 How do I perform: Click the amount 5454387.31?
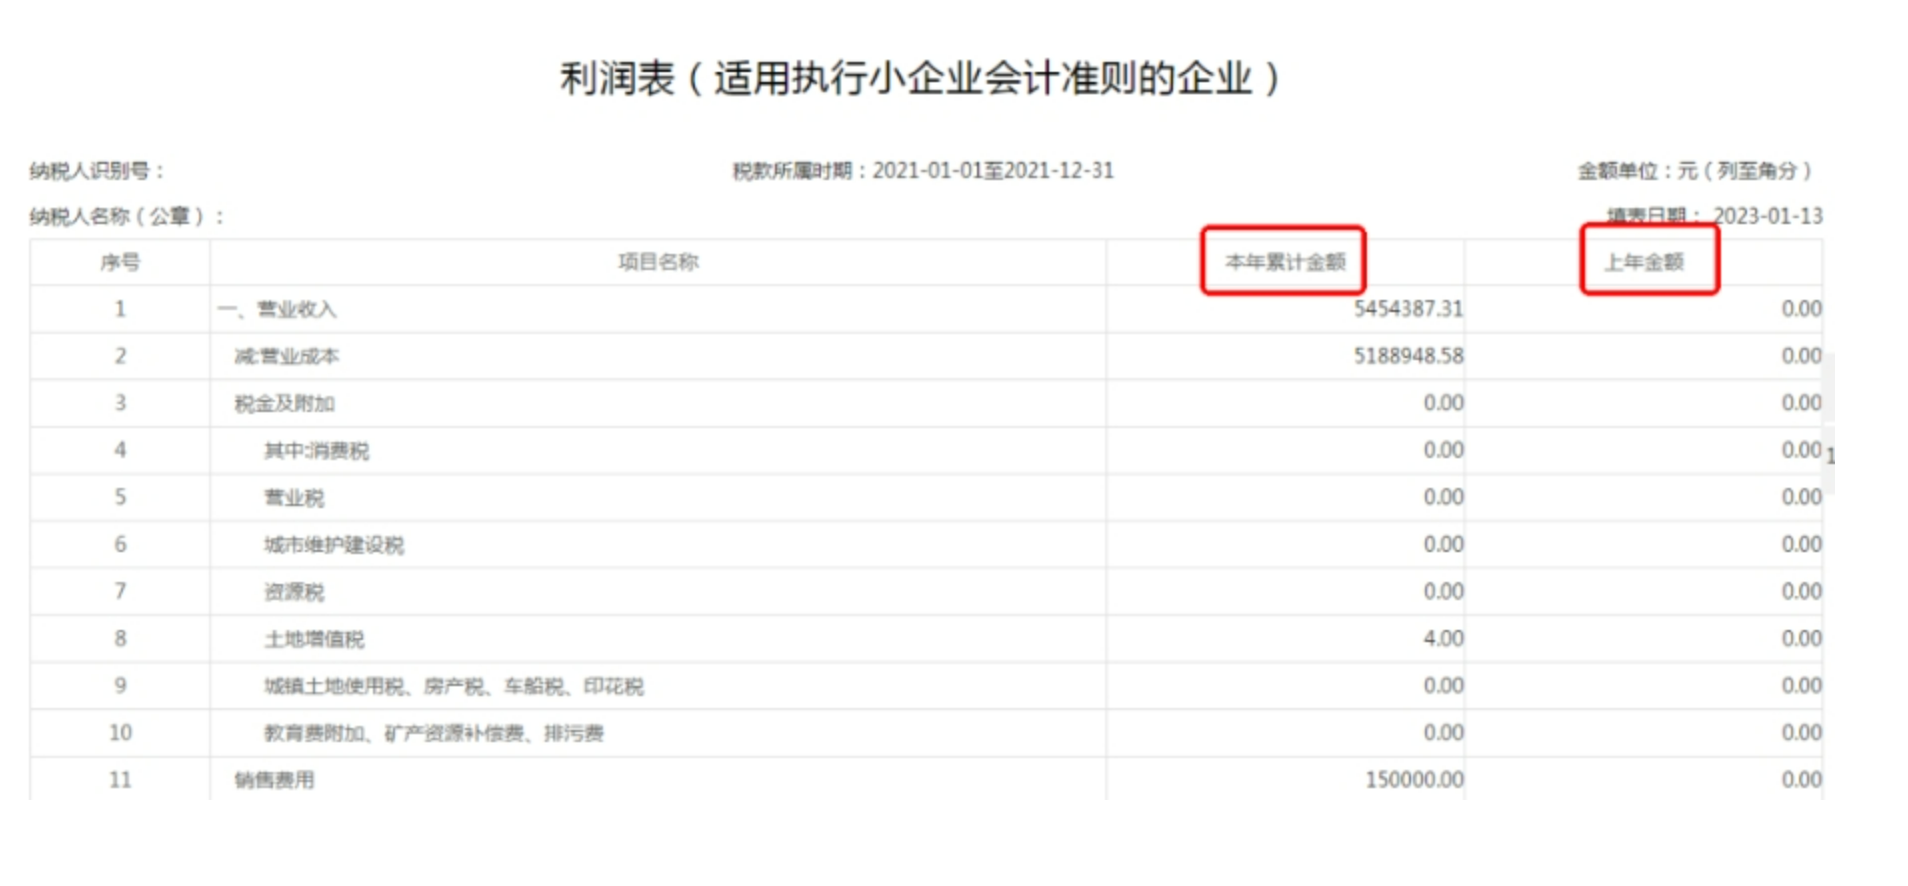1408,309
